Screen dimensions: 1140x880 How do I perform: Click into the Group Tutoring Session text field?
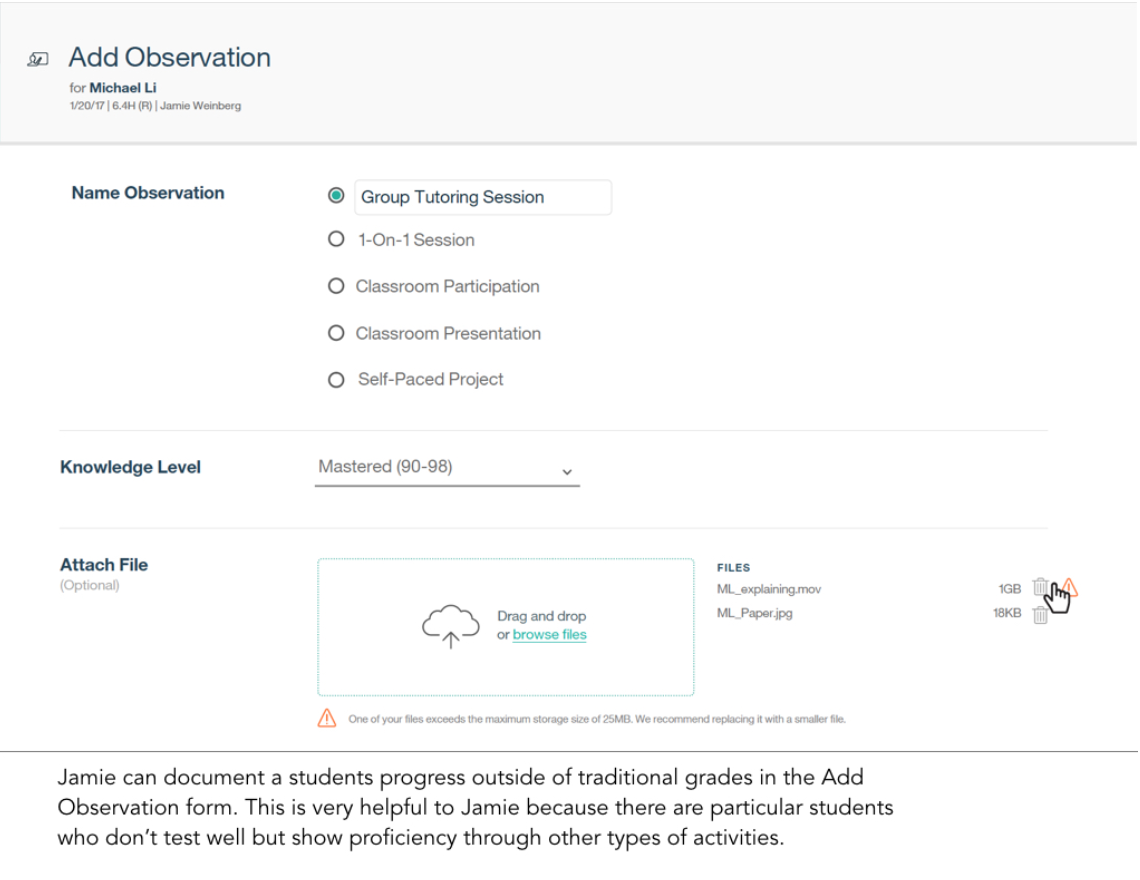482,197
